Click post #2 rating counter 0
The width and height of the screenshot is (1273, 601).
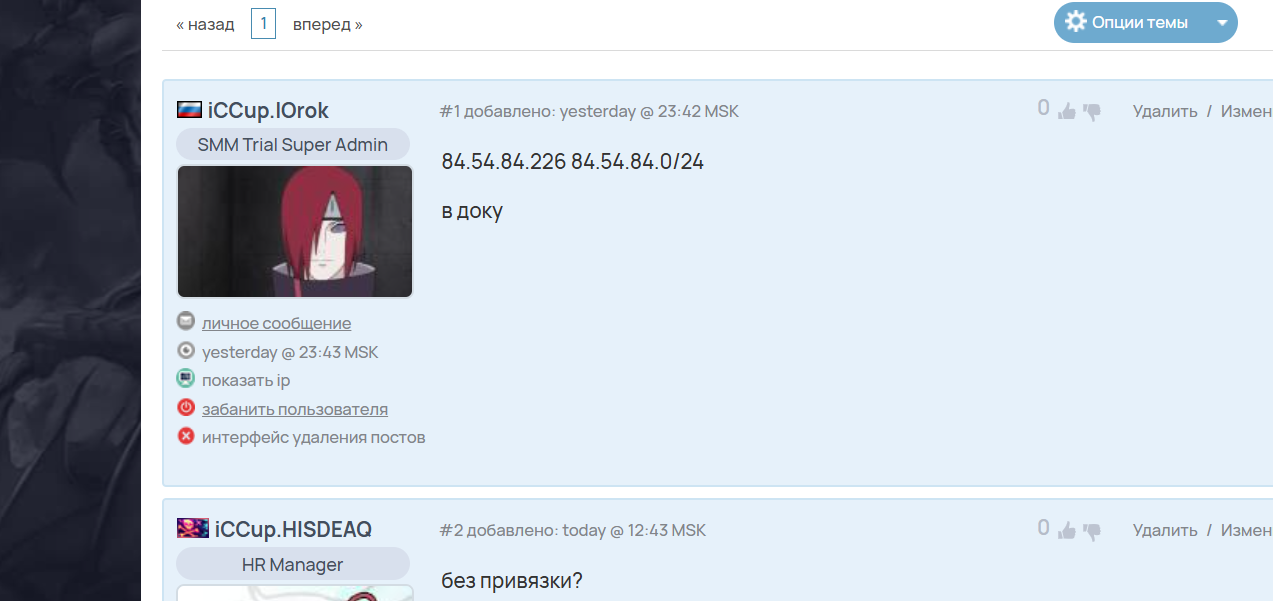(1044, 527)
